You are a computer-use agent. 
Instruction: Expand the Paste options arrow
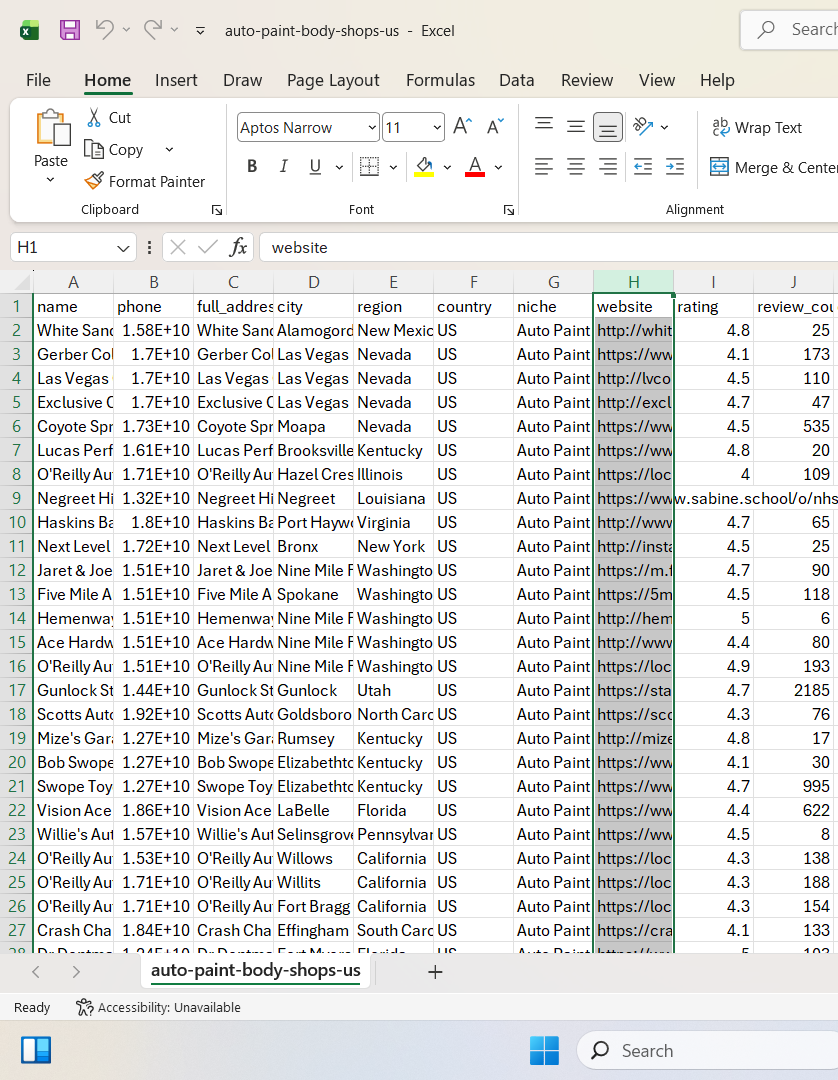[x=50, y=180]
